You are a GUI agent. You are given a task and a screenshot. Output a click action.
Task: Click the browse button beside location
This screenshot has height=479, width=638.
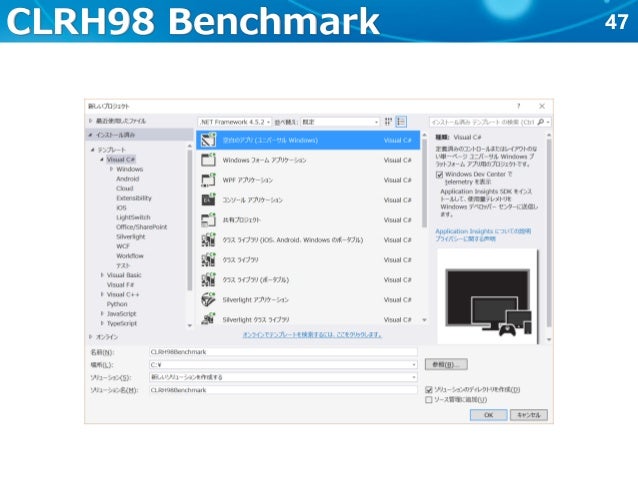pyautogui.click(x=446, y=364)
